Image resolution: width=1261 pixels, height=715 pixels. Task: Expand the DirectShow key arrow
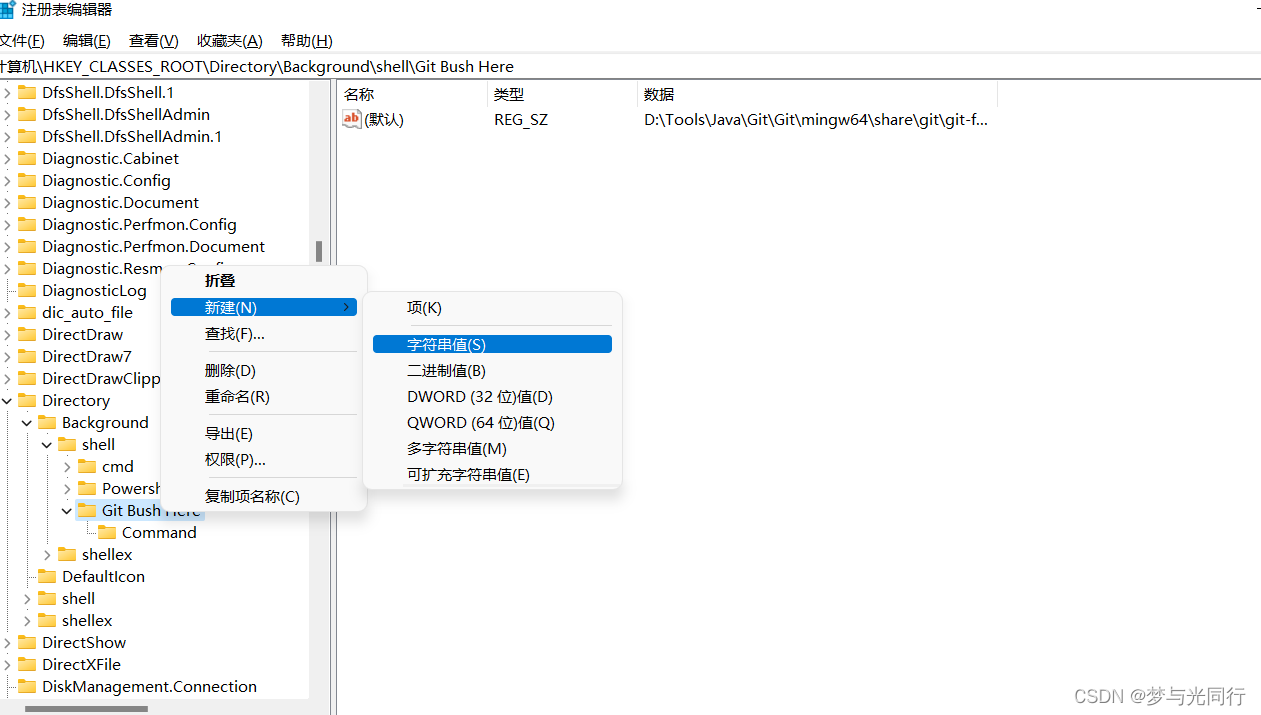[7, 642]
